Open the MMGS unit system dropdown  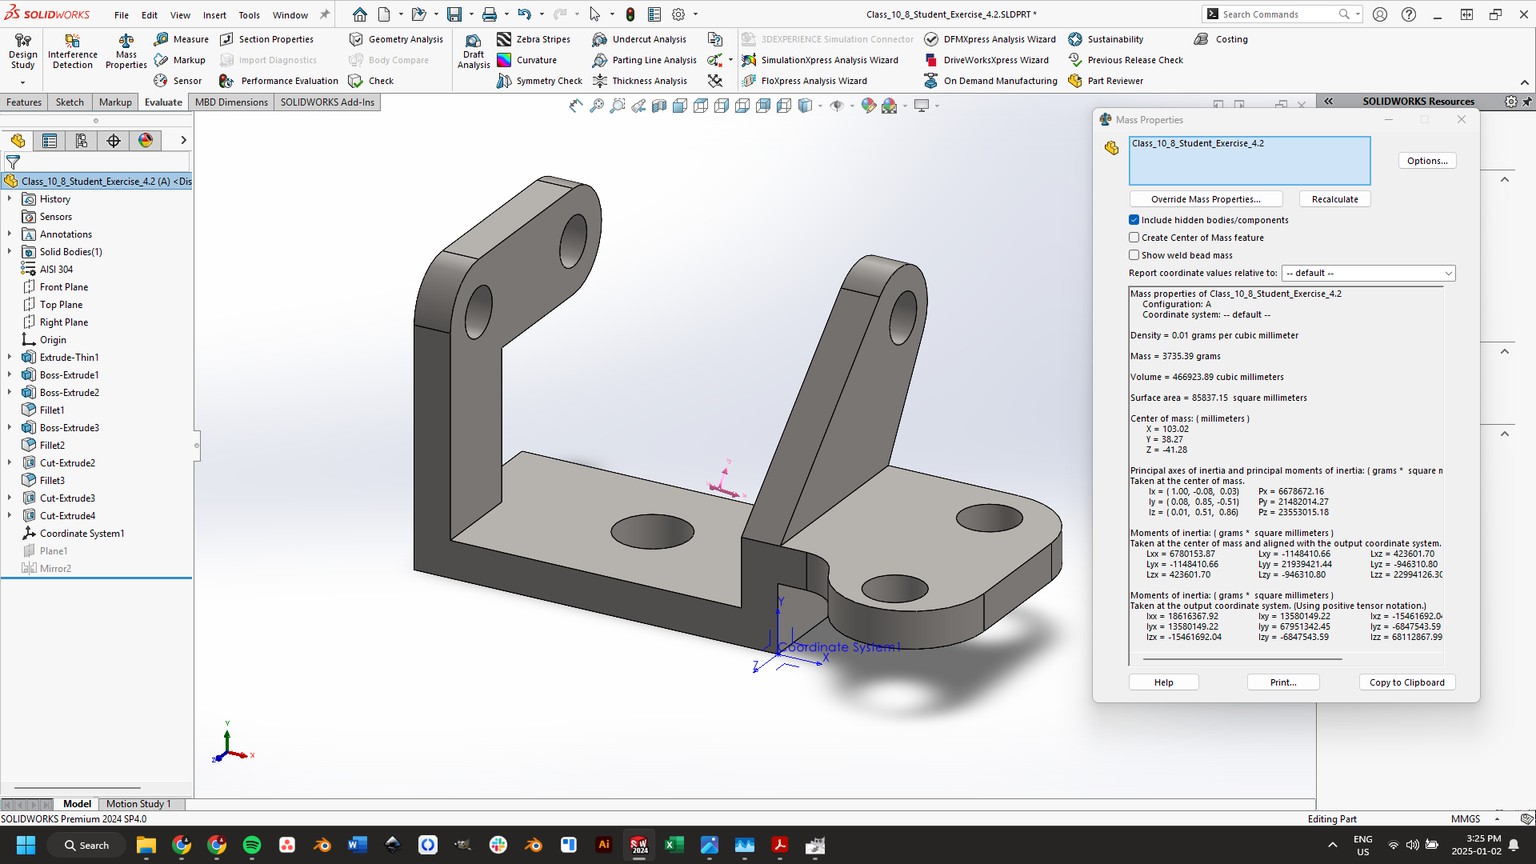(1477, 819)
